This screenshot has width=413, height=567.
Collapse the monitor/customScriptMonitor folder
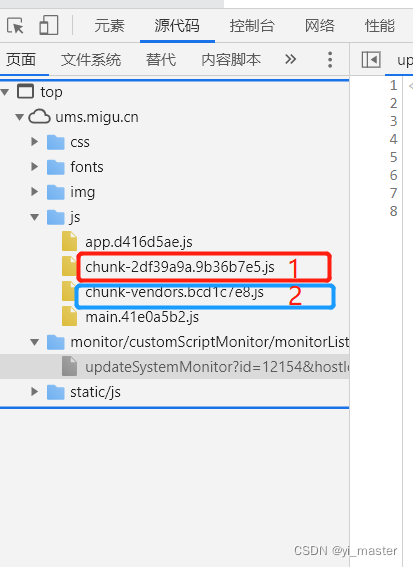tap(35, 342)
